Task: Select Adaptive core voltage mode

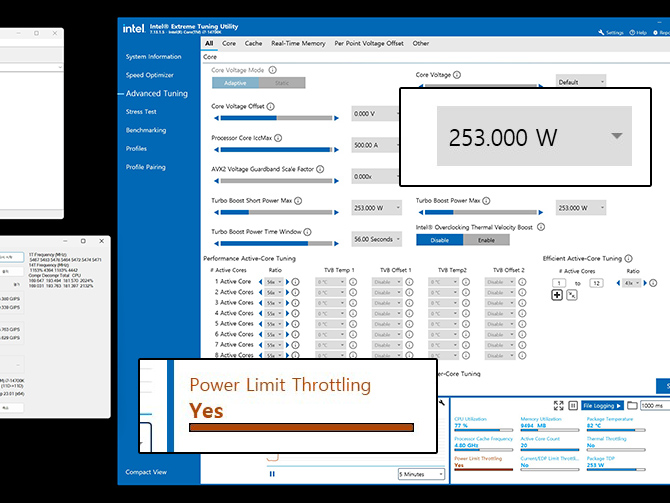Action: tap(235, 83)
